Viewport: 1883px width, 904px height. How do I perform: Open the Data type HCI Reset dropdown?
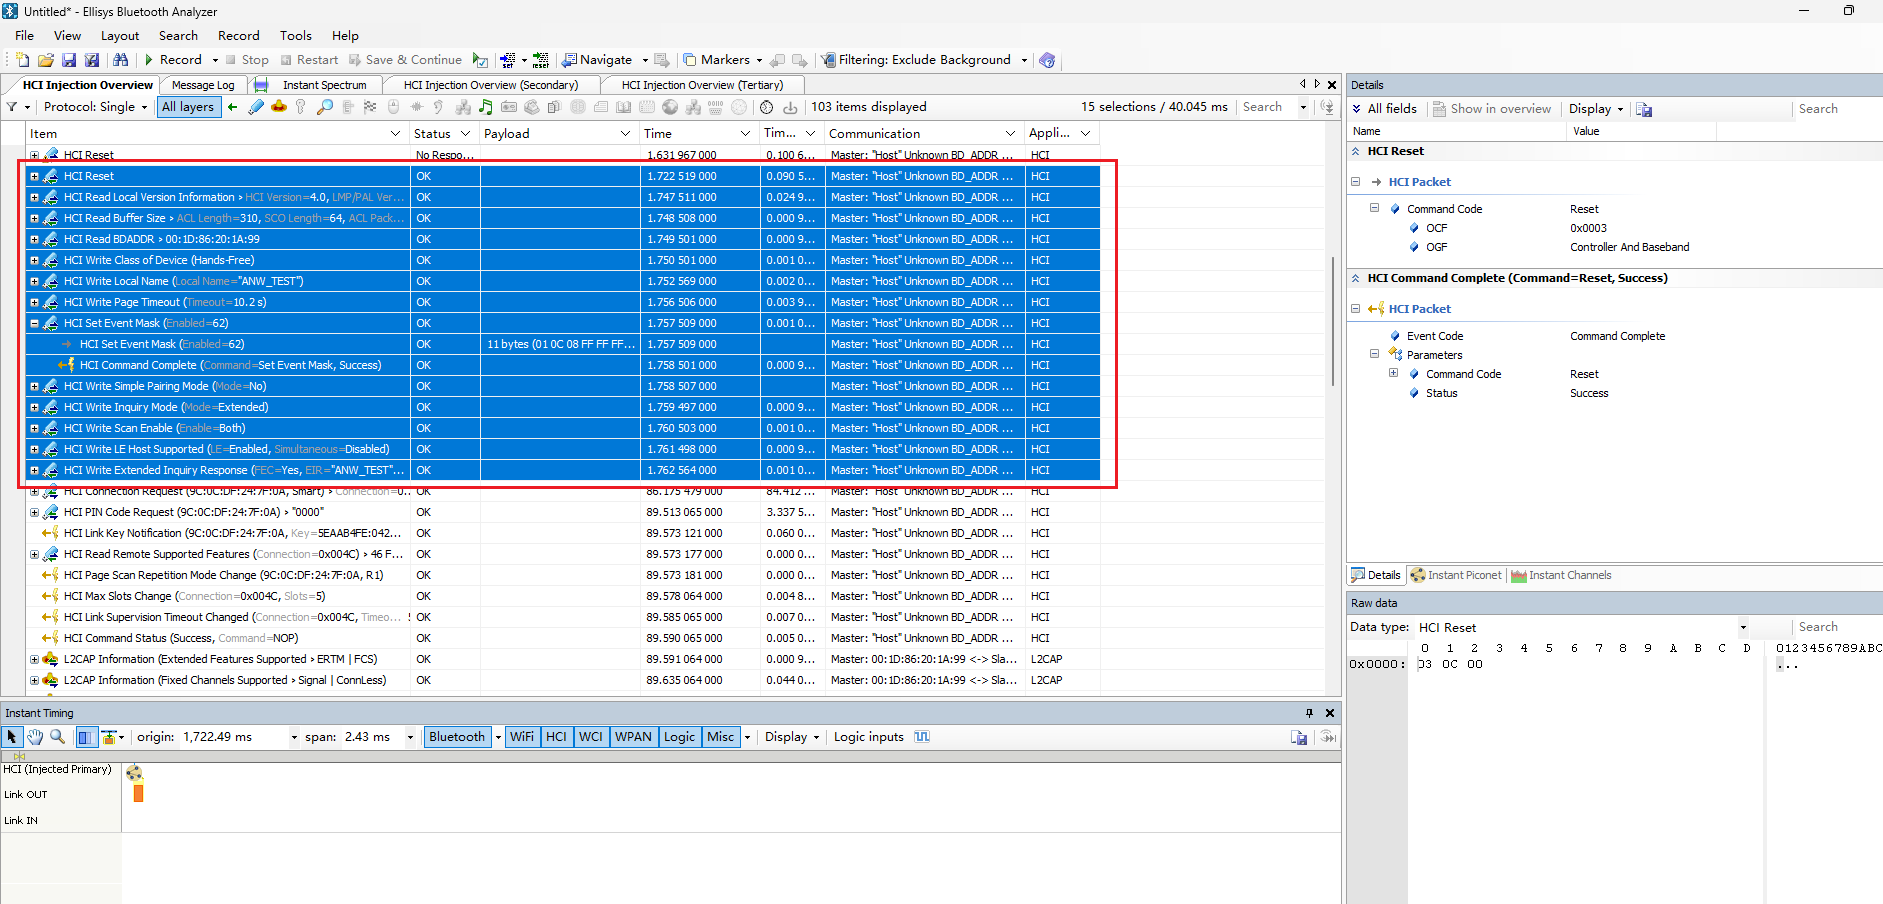coord(1743,627)
